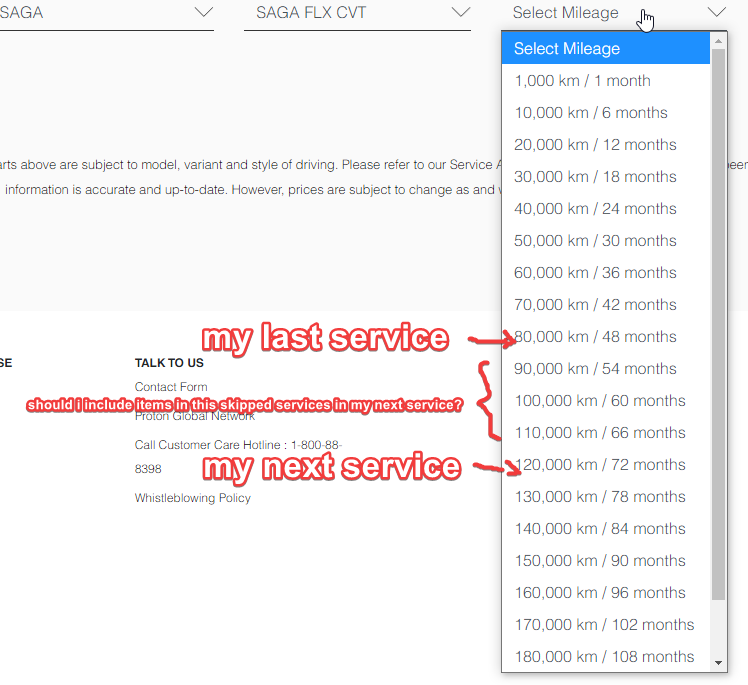Image resolution: width=748 pixels, height=685 pixels.
Task: Select 120,000 km / 72 months service
Action: pyautogui.click(x=599, y=465)
